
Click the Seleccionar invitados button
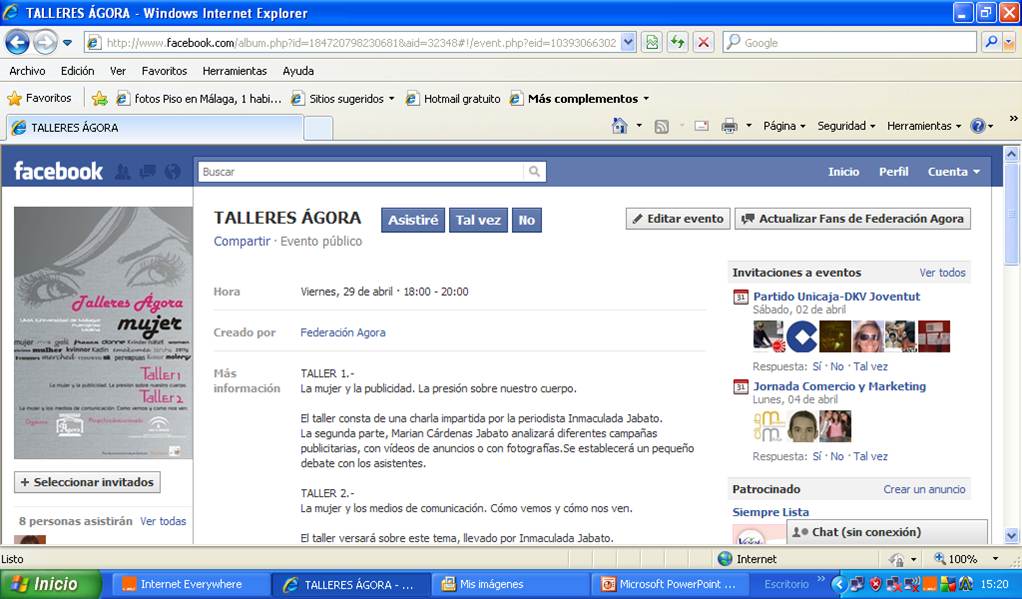(87, 482)
